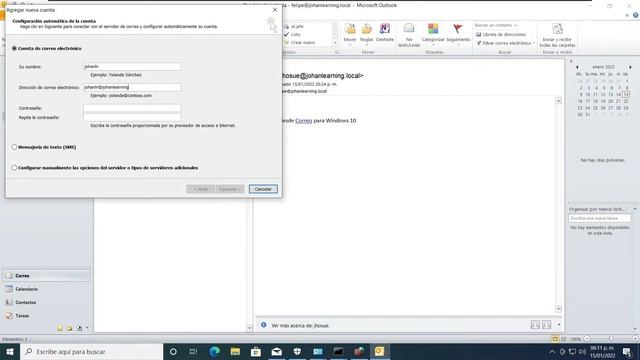Click the Su nombre text field
The height and width of the screenshot is (360, 640).
132,66
